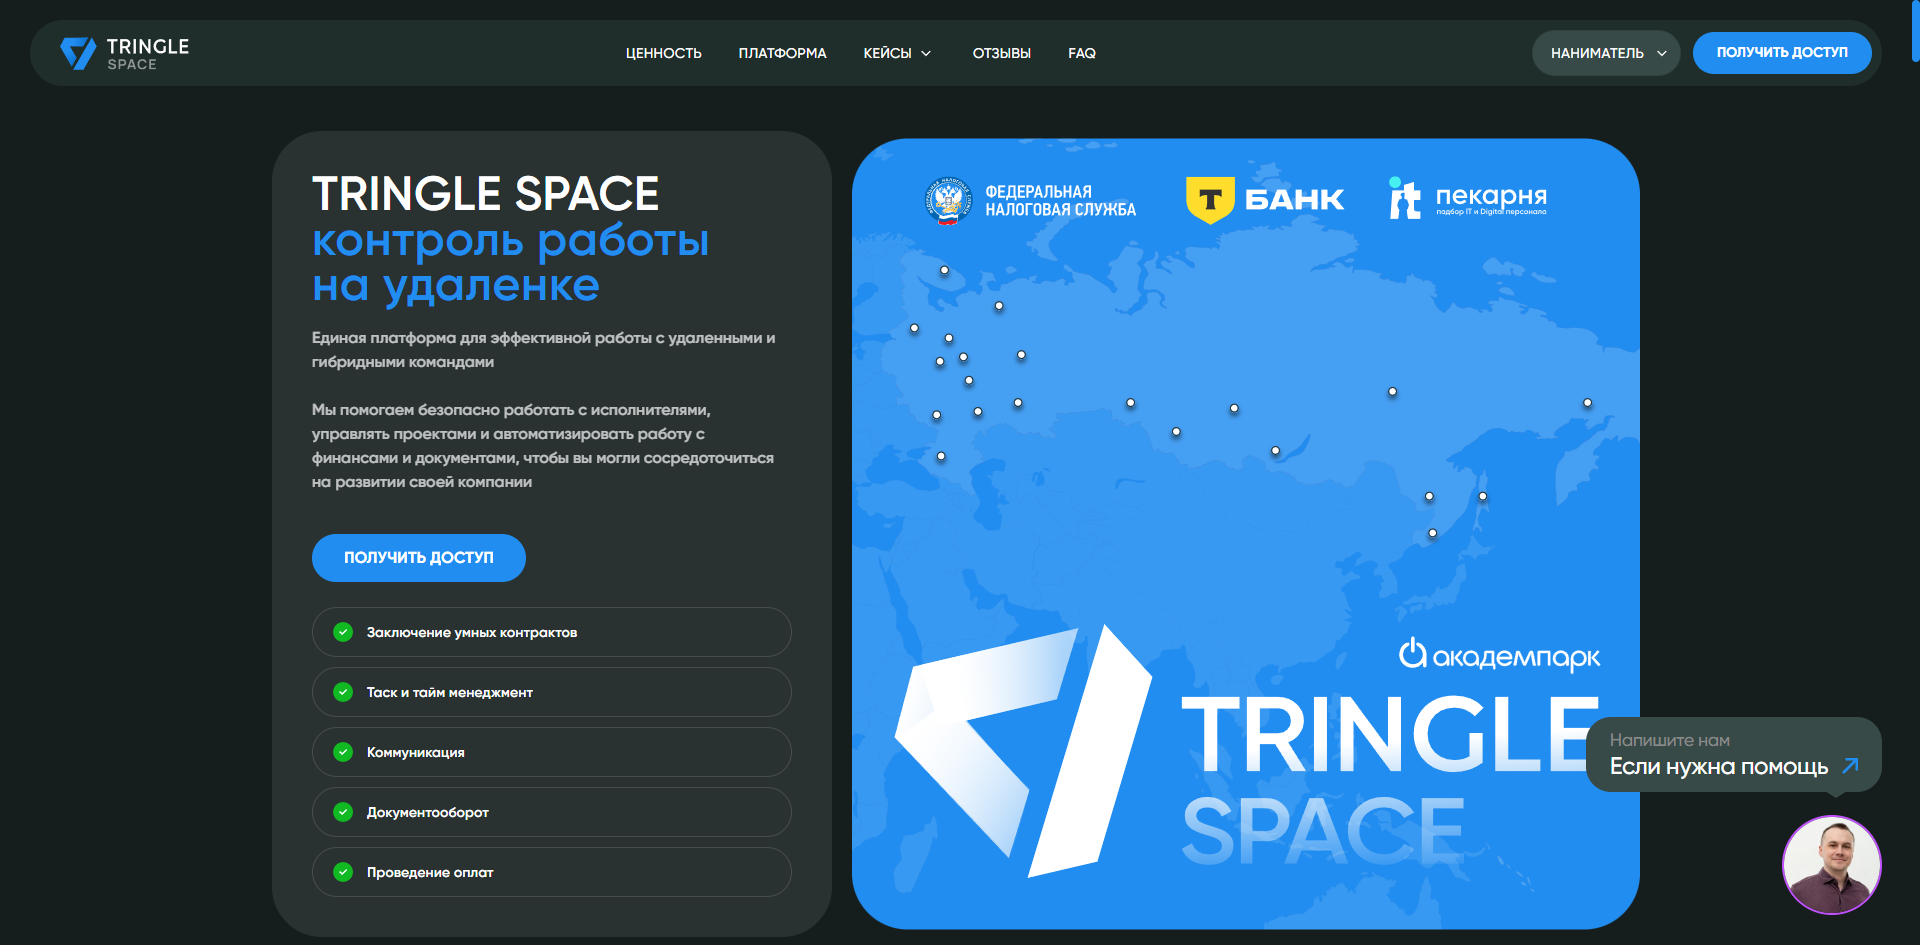1920x945 pixels.
Task: Open chat via support agent avatar
Action: pyautogui.click(x=1832, y=865)
